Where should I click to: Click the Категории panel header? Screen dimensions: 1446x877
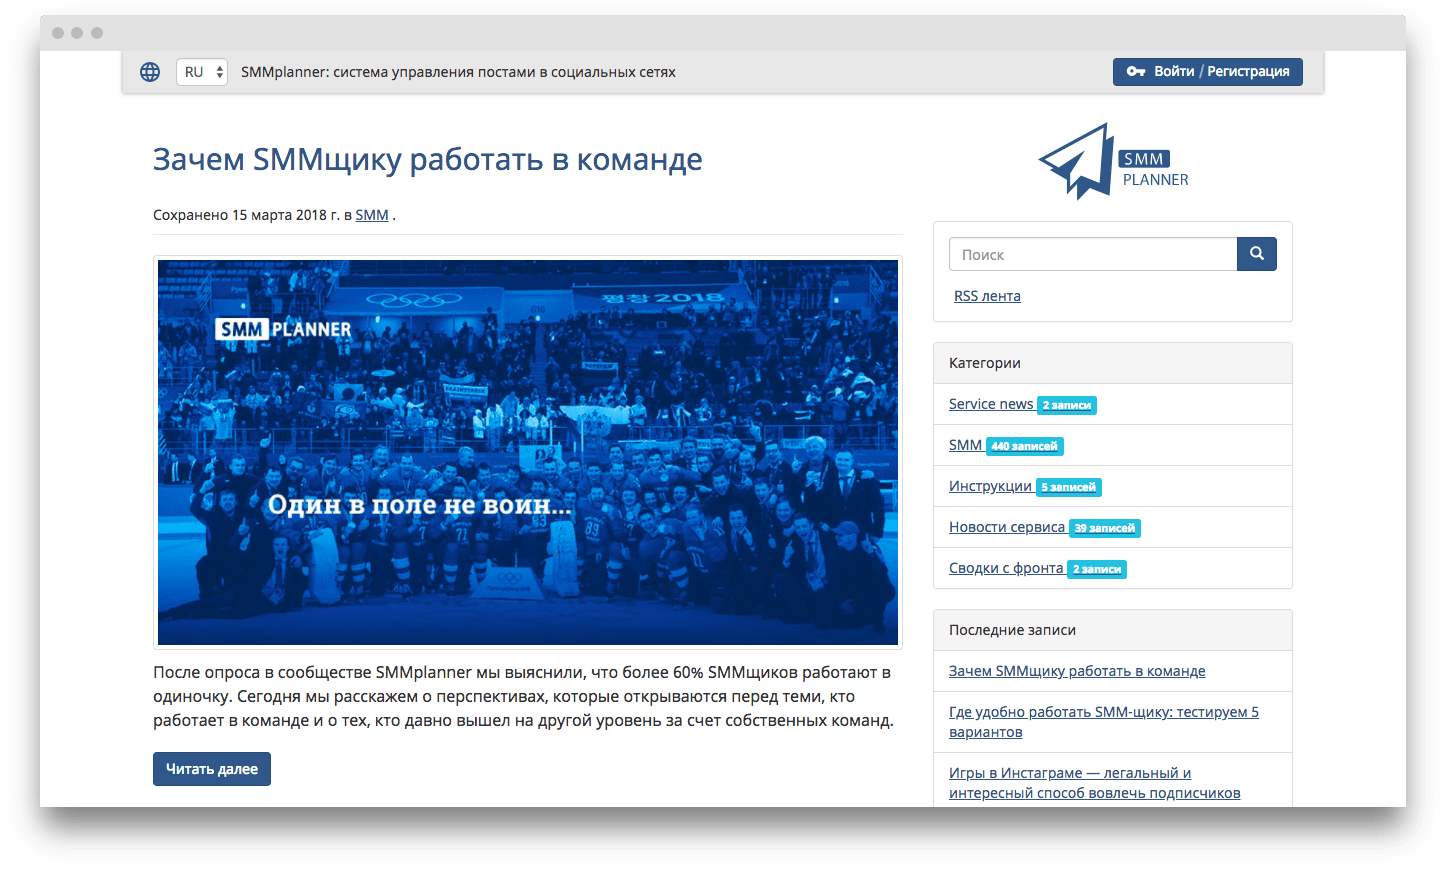pos(1113,363)
